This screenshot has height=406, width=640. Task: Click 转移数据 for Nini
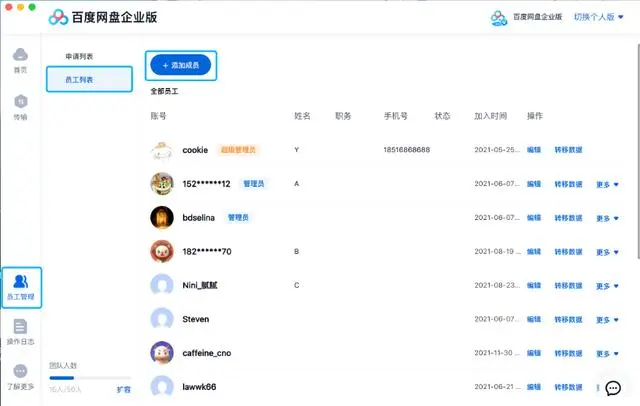[568, 286]
